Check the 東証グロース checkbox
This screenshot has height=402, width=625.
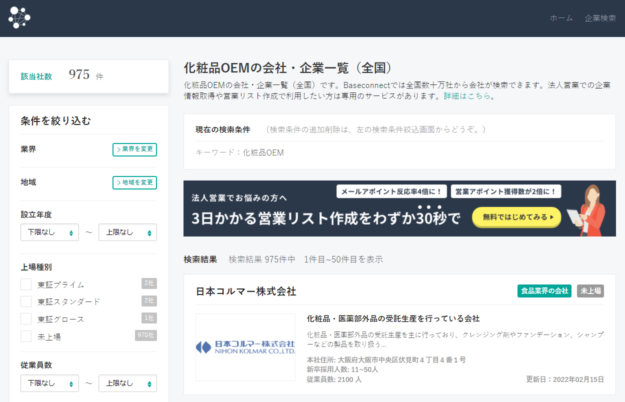tap(26, 319)
